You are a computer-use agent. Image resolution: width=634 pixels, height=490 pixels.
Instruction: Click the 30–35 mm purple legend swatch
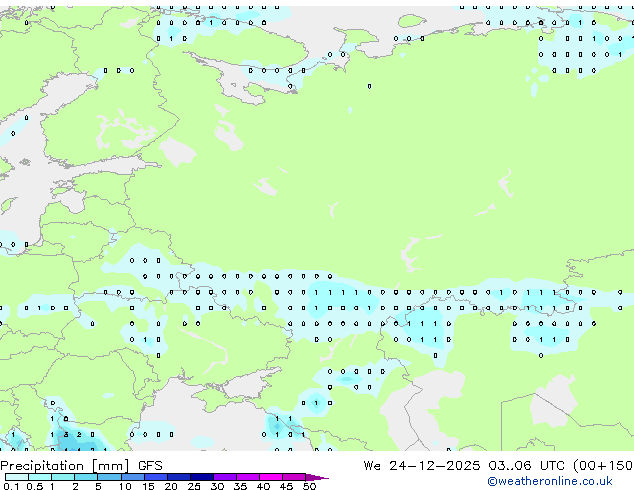coord(224,477)
